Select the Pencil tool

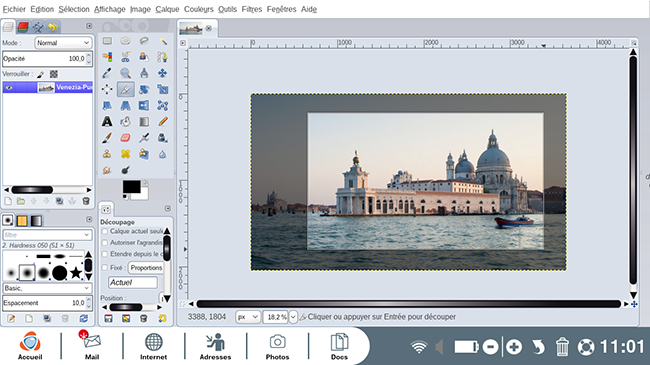click(x=162, y=122)
